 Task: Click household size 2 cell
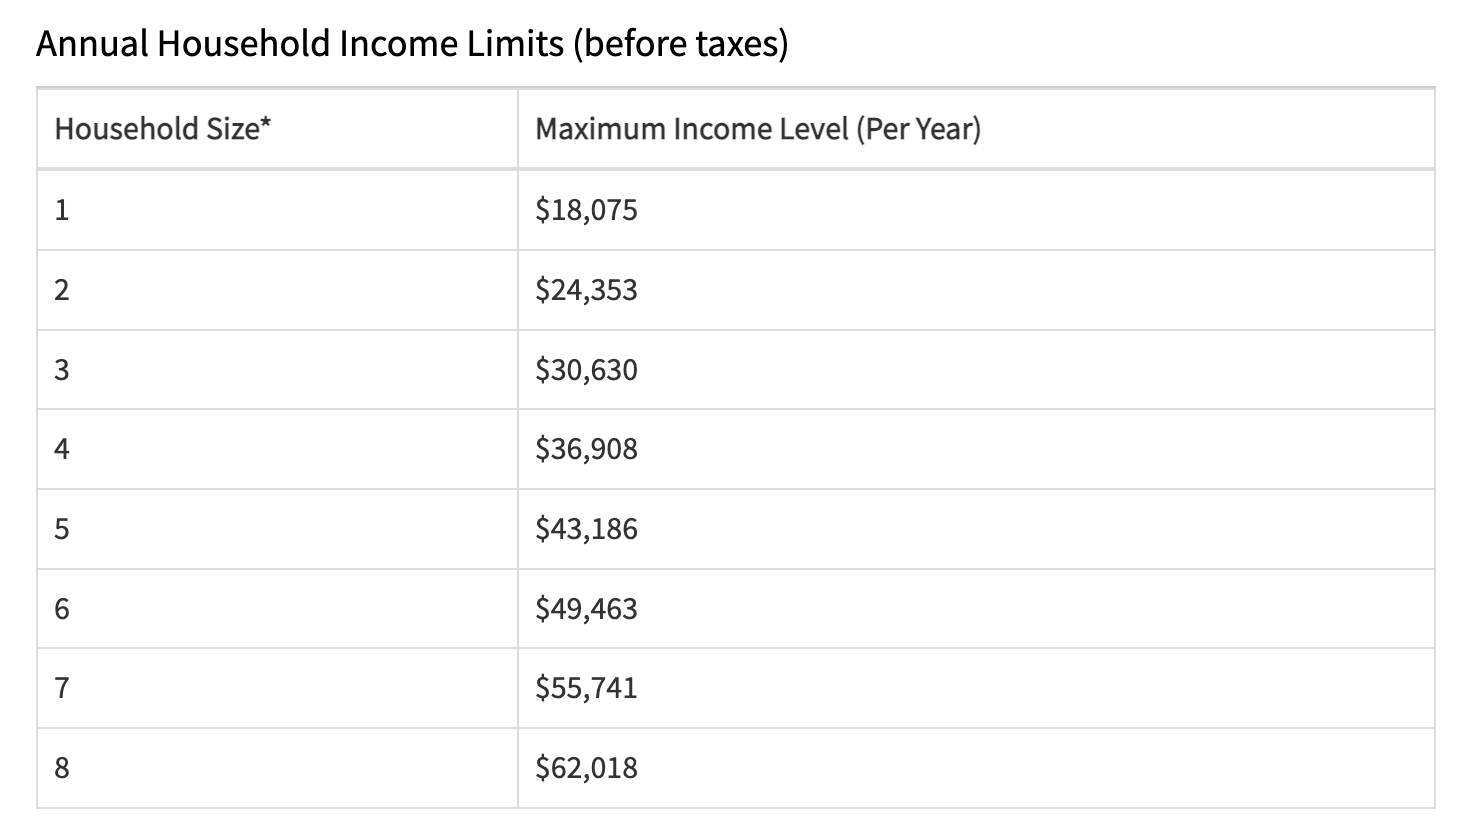(x=277, y=290)
